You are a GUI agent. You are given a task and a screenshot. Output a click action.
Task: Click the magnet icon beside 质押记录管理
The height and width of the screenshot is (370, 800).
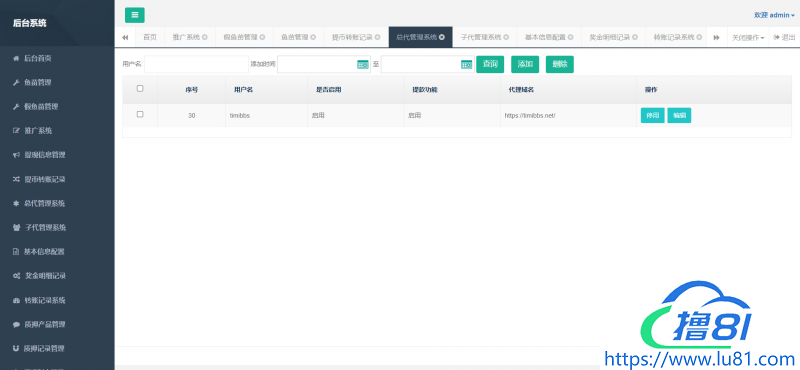[16, 349]
